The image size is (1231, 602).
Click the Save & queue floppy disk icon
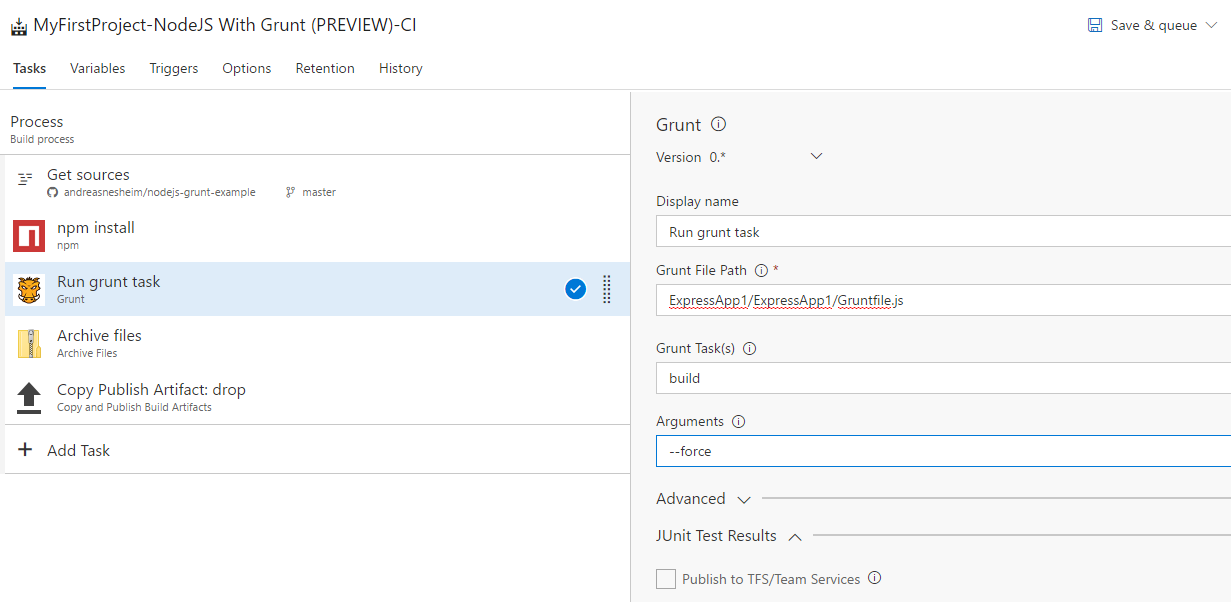click(x=1095, y=25)
